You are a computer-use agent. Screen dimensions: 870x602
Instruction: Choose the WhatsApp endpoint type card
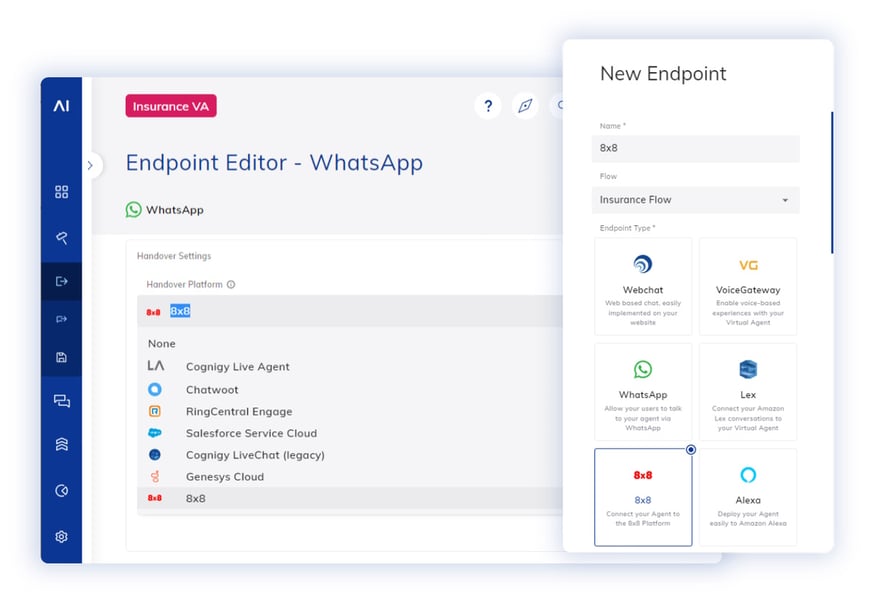tap(643, 392)
